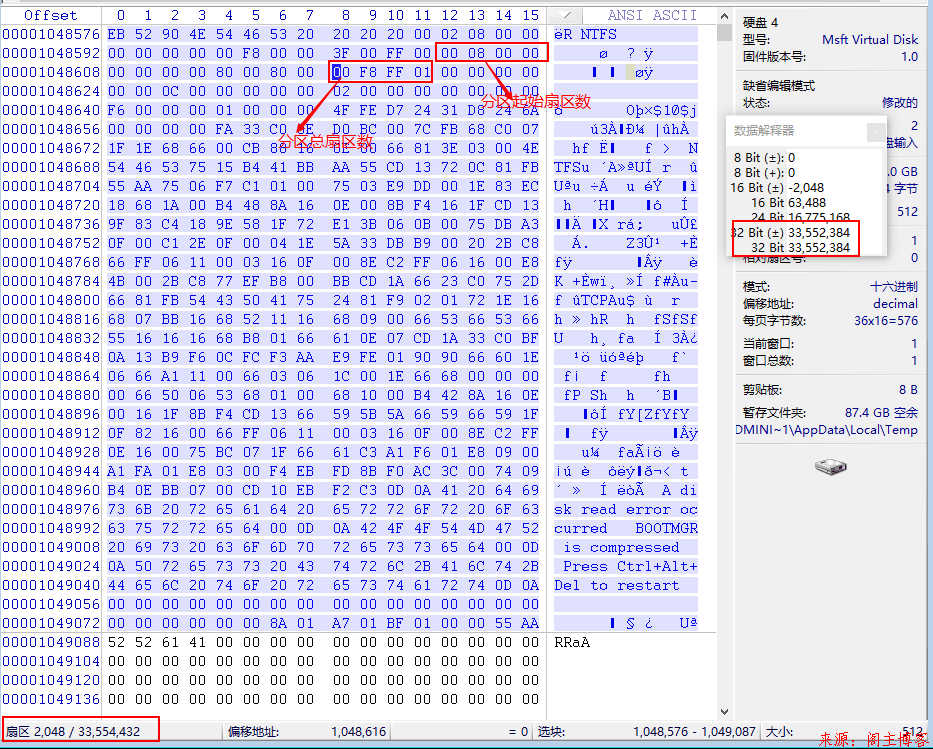Click byte AA at end of row 00001049072
Image resolution: width=933 pixels, height=749 pixels.
530,623
